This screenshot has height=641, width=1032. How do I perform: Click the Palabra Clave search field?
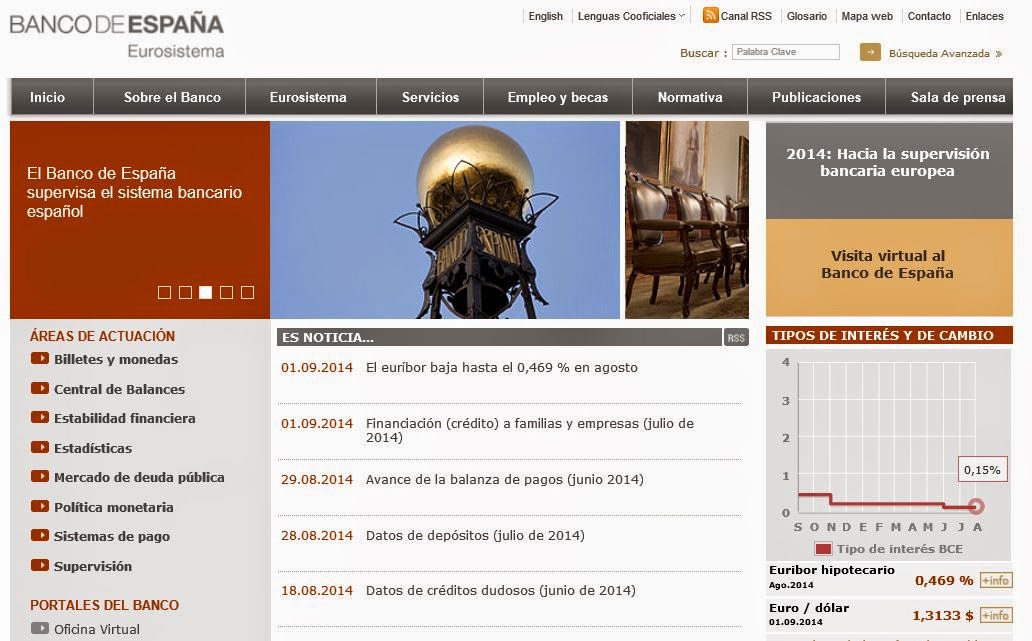[786, 52]
